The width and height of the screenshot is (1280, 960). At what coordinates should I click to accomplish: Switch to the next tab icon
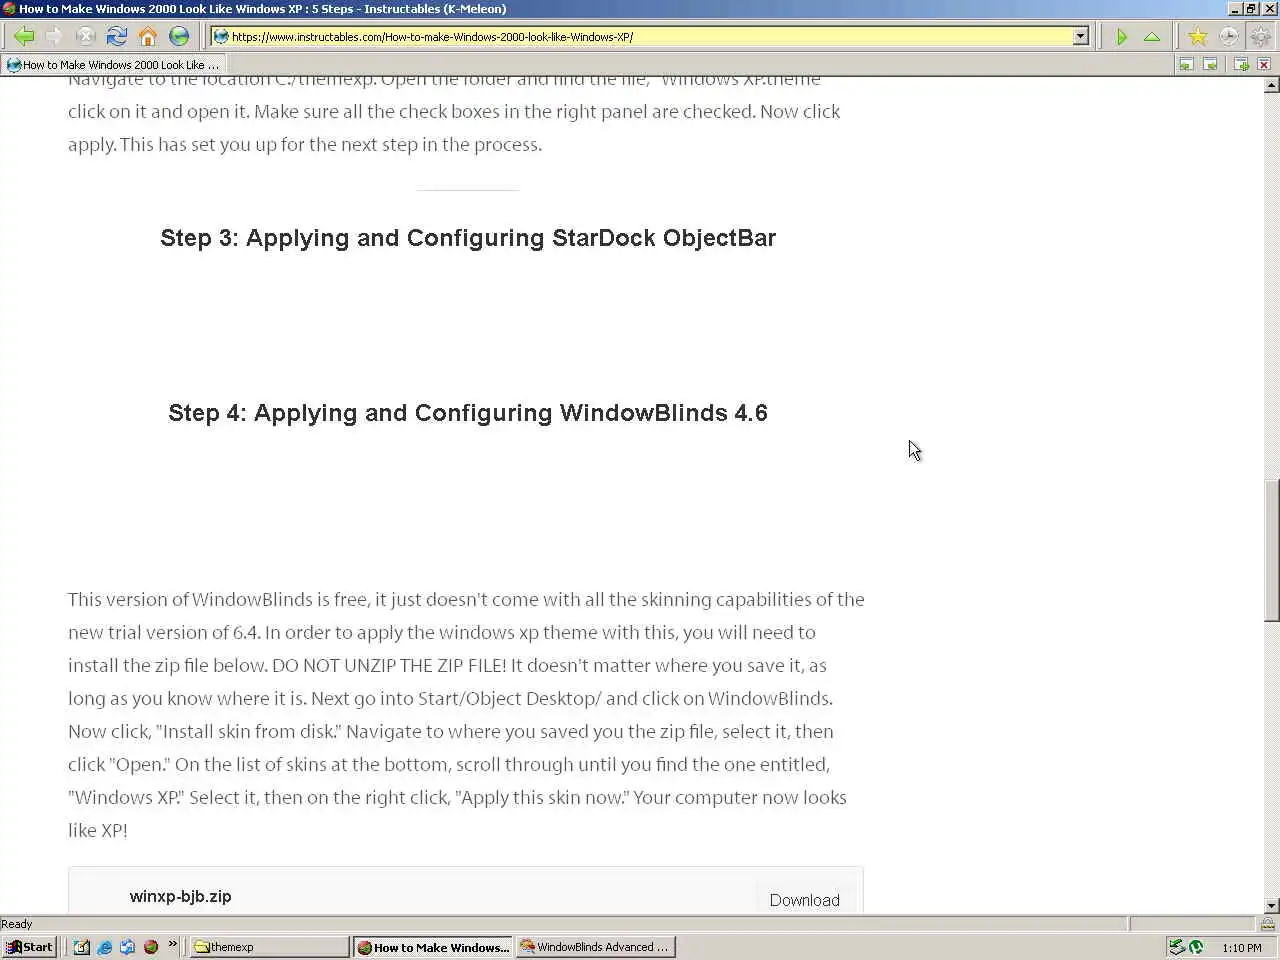click(x=1210, y=64)
